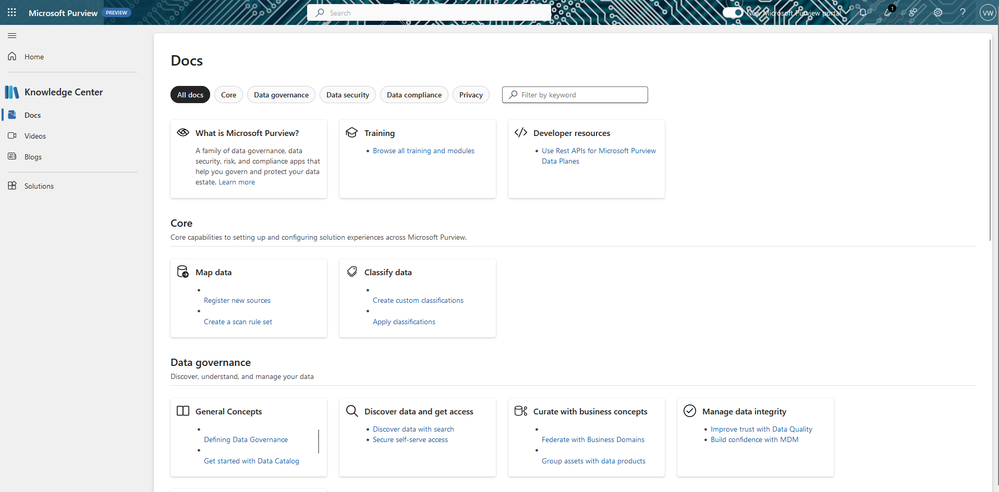The height and width of the screenshot is (492, 999).
Task: Open the icon with badge 1
Action: [888, 12]
